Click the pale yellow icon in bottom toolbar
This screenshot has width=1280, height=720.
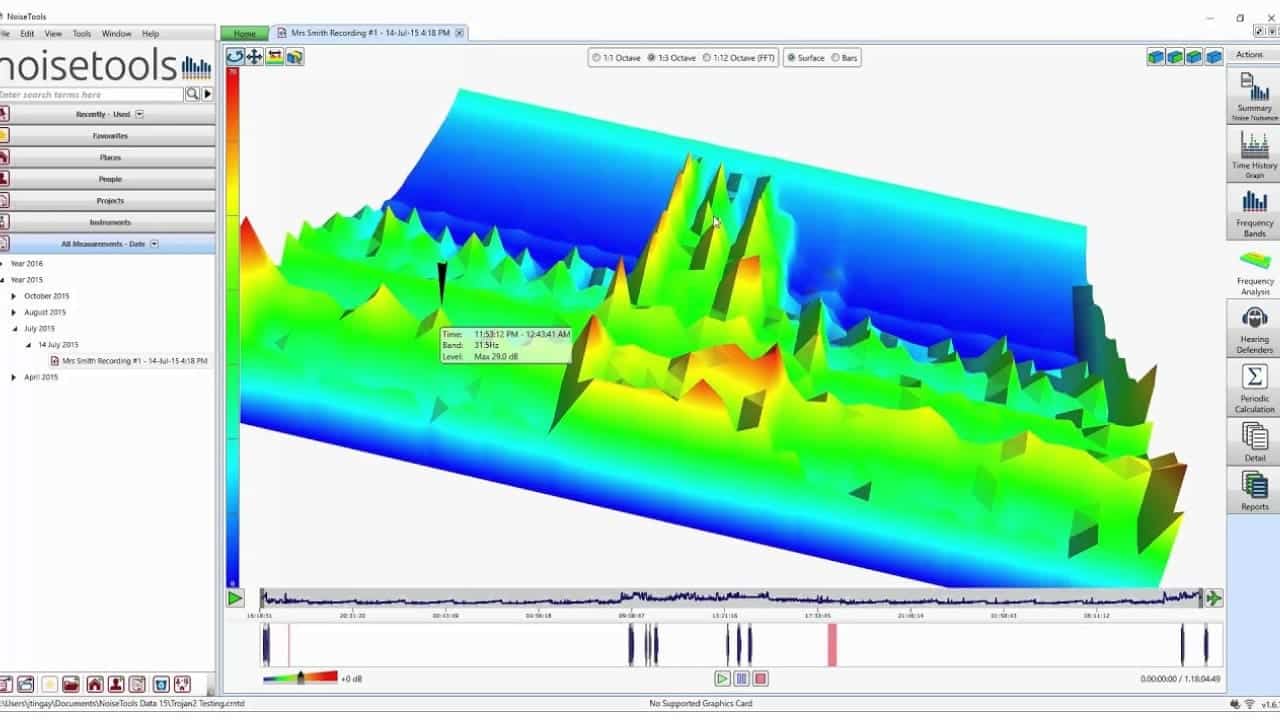coord(49,685)
